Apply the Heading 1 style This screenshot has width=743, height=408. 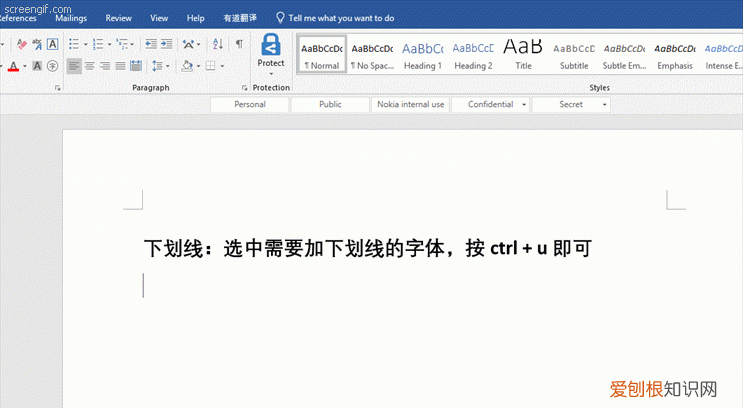tap(423, 54)
